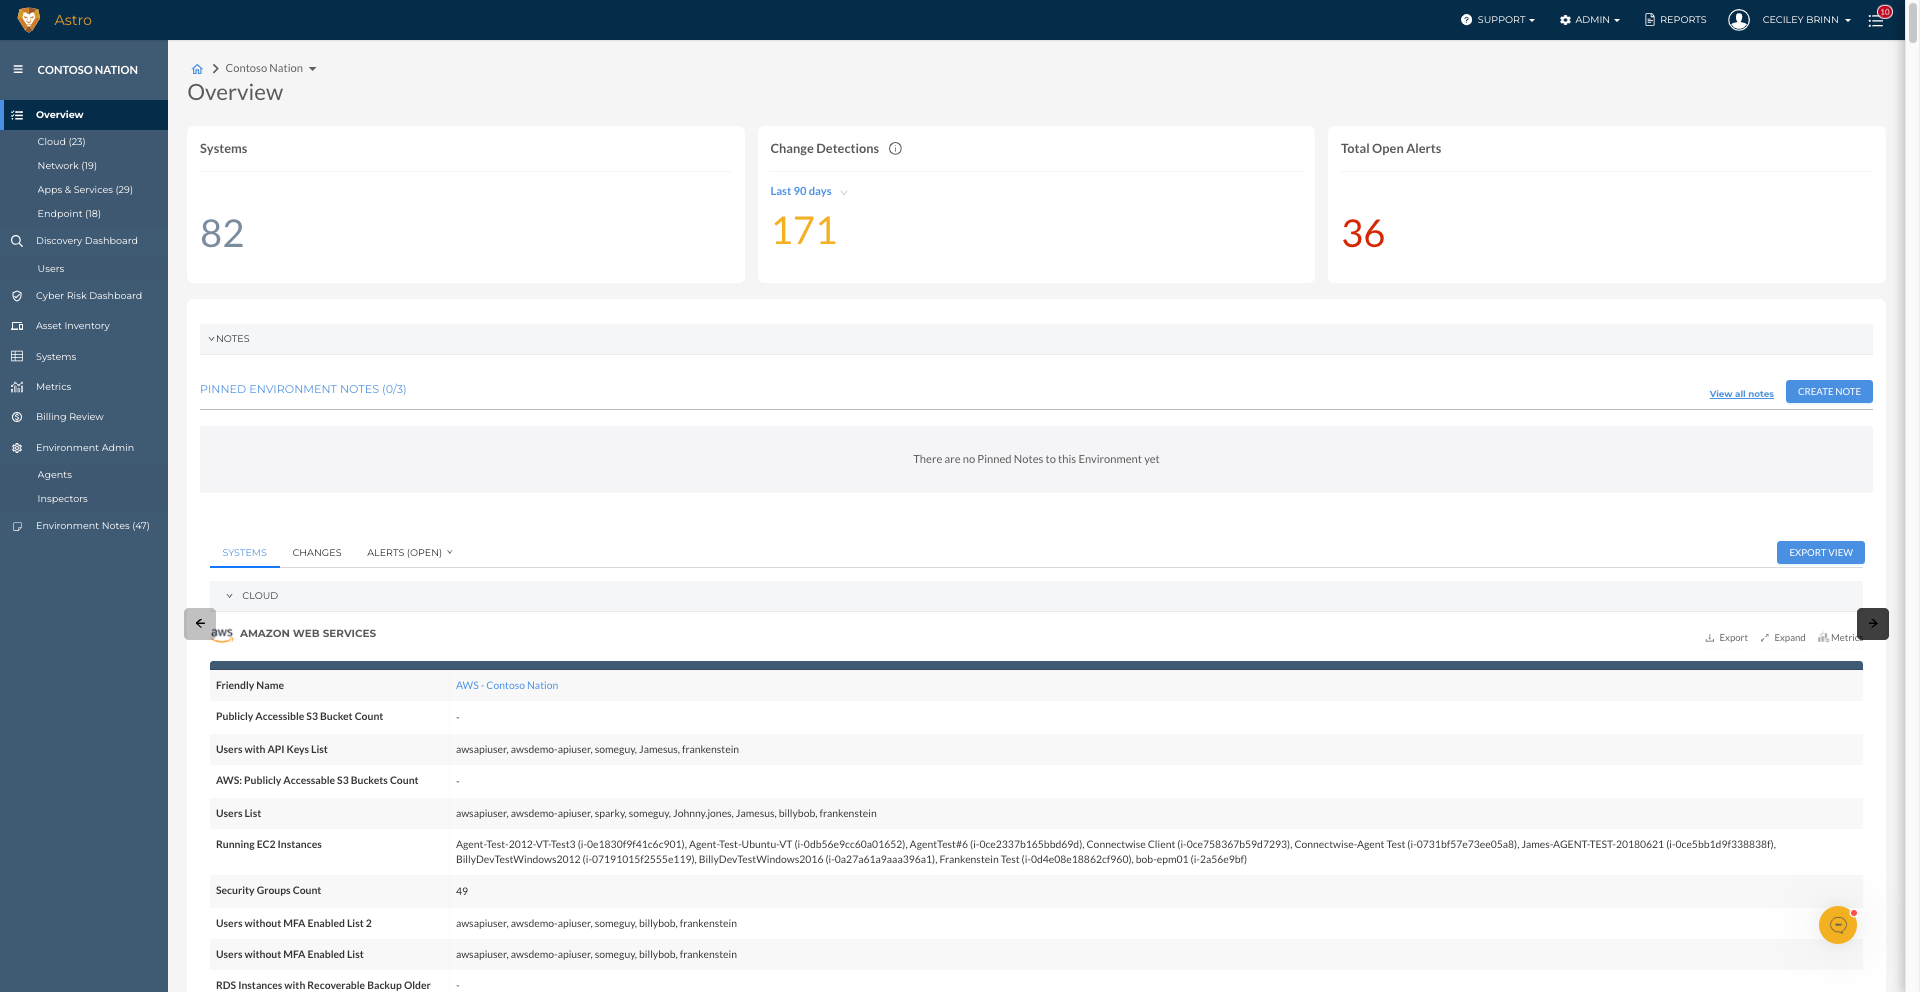Click the Total Open Alerts count 36
Screen dimensions: 1920x992
pos(1363,234)
